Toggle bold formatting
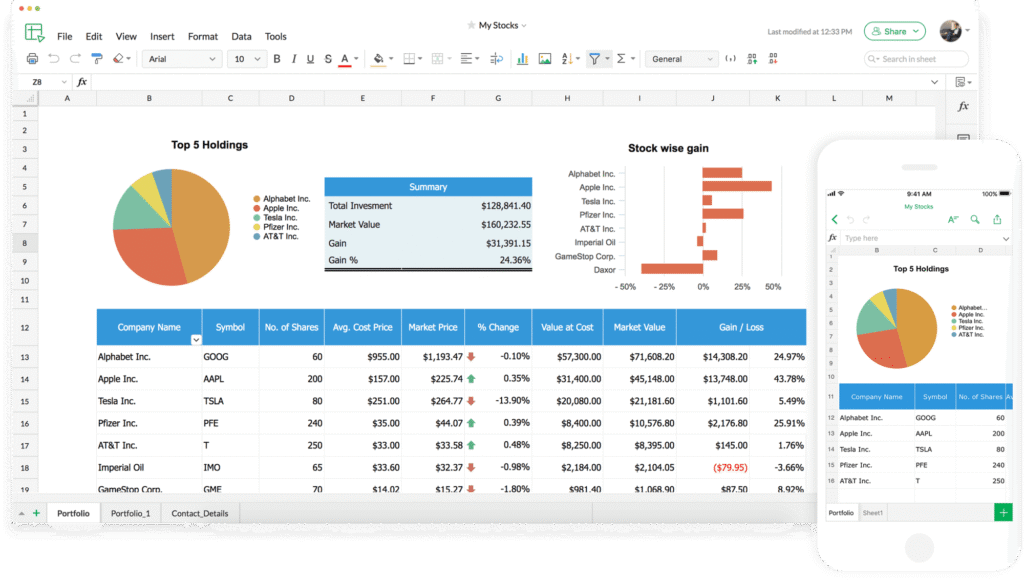The width and height of the screenshot is (1024, 582). click(277, 59)
